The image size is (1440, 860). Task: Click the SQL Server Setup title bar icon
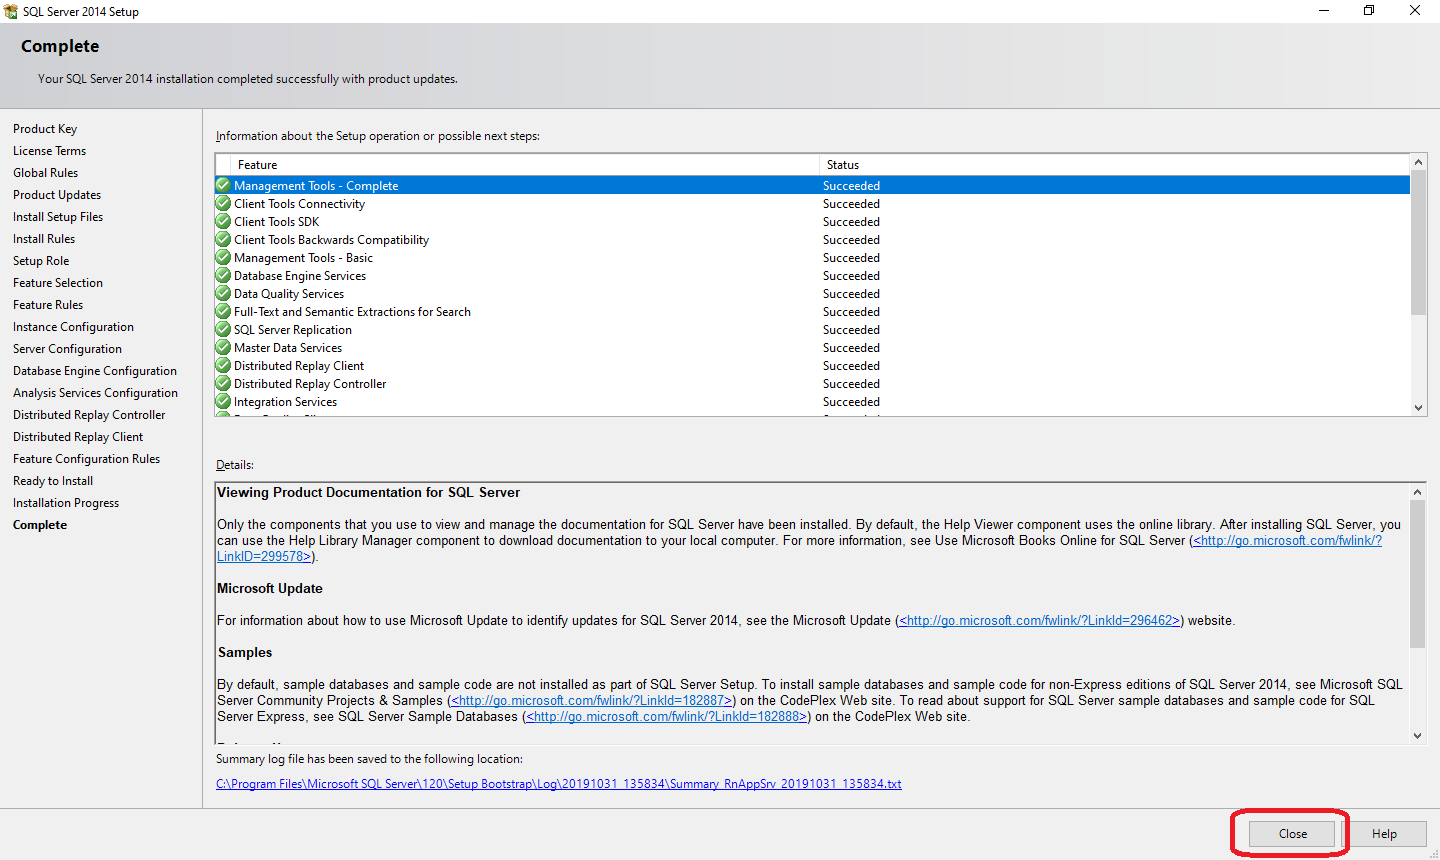(11, 11)
